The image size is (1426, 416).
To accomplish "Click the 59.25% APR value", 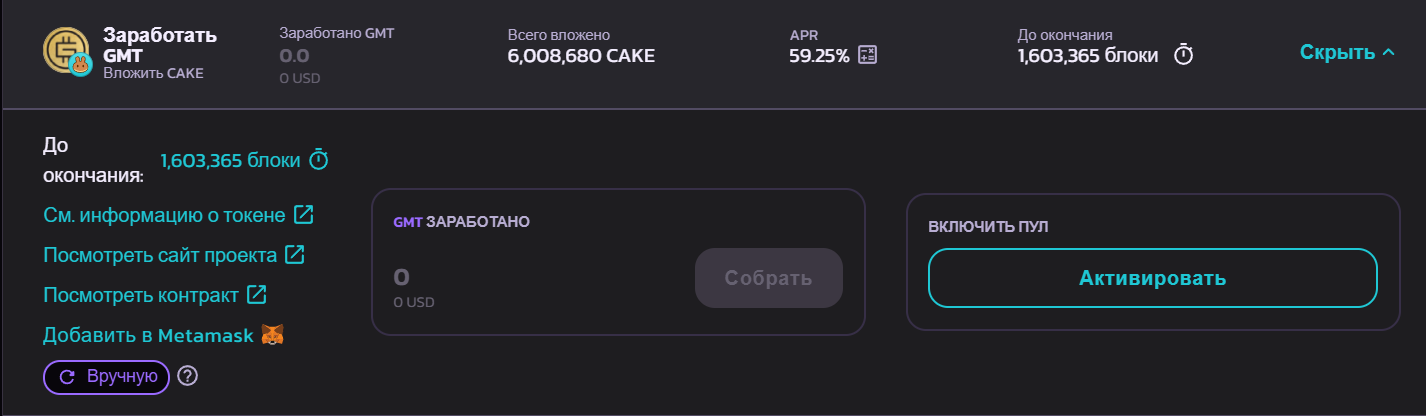I will pyautogui.click(x=819, y=56).
